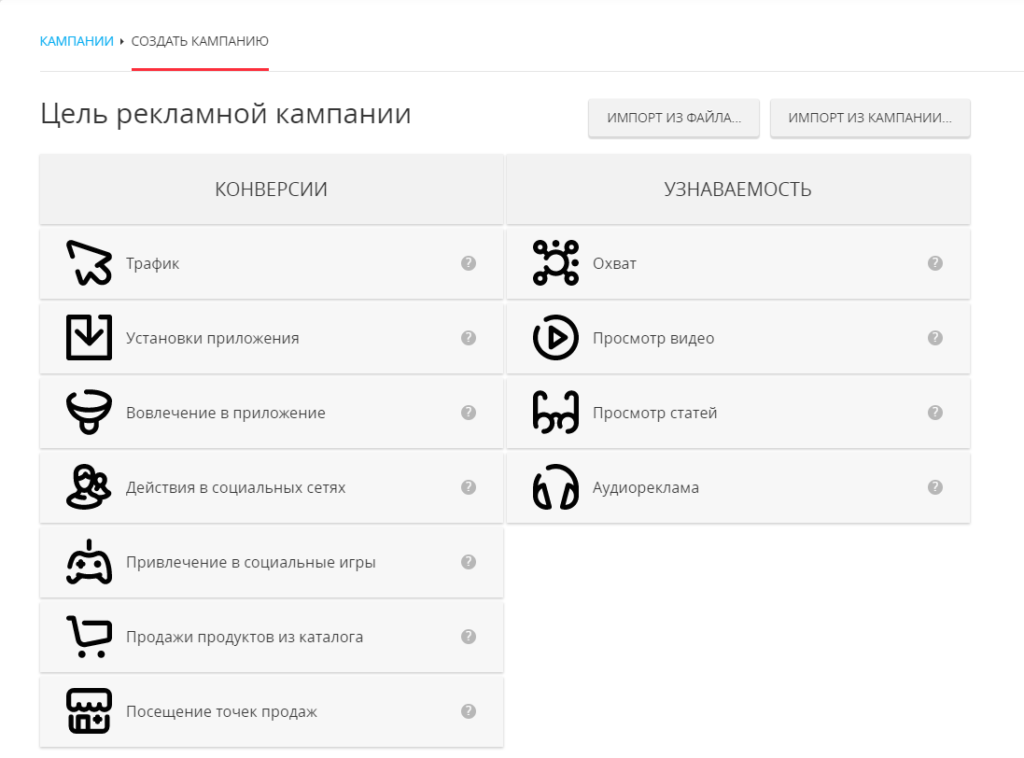Click the Охват reach icon
This screenshot has height=758, width=1024.
click(x=557, y=262)
